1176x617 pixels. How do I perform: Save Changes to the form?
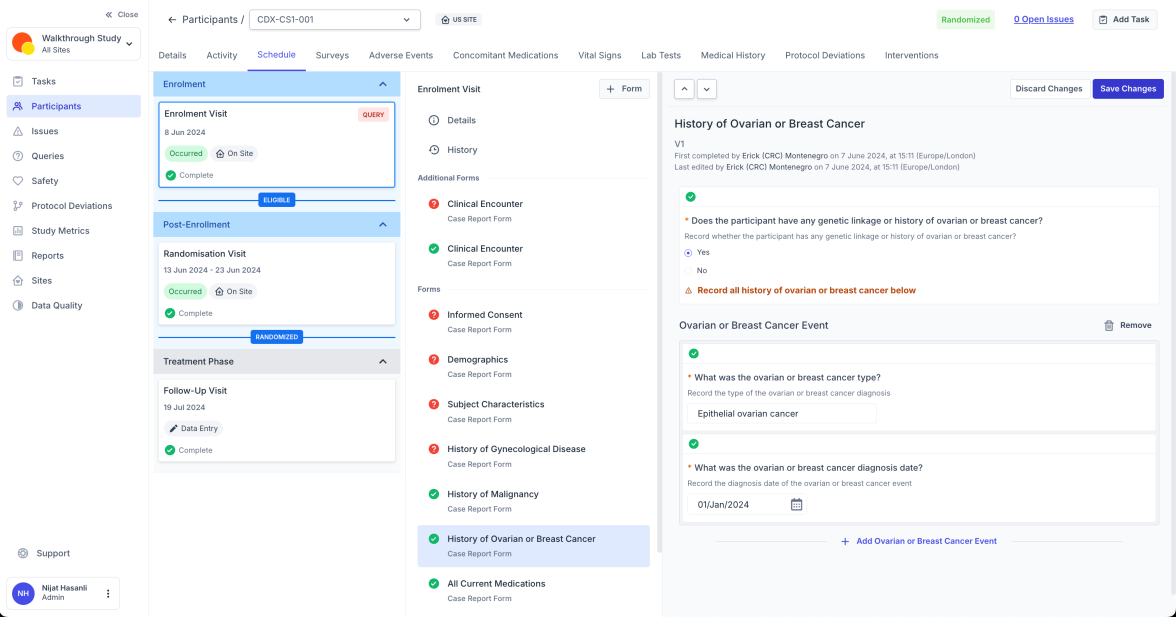click(x=1127, y=88)
